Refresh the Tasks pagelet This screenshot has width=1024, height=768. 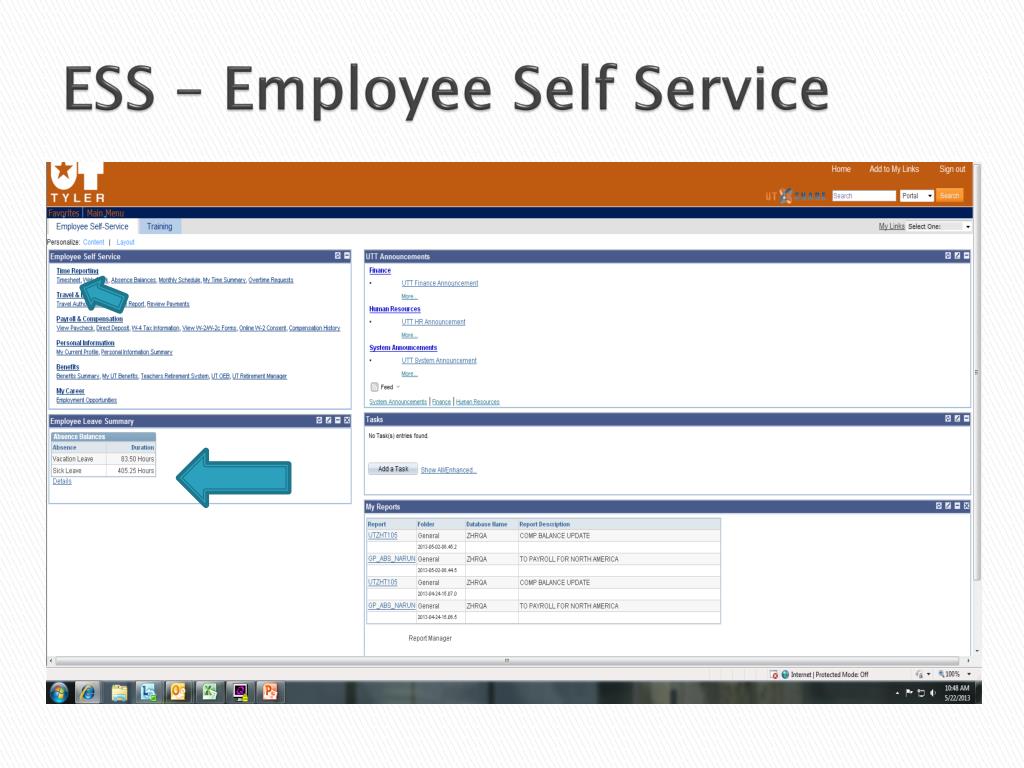[x=948, y=419]
